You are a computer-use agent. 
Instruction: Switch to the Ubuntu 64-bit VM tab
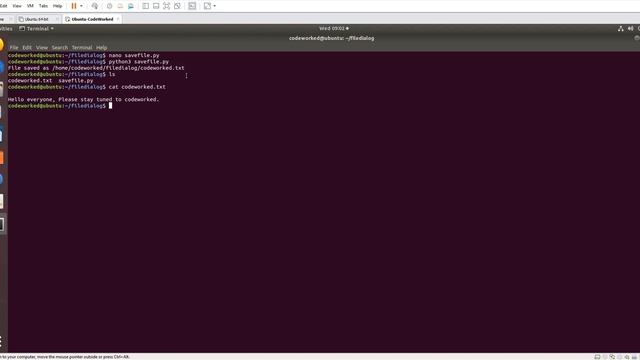pyautogui.click(x=36, y=19)
